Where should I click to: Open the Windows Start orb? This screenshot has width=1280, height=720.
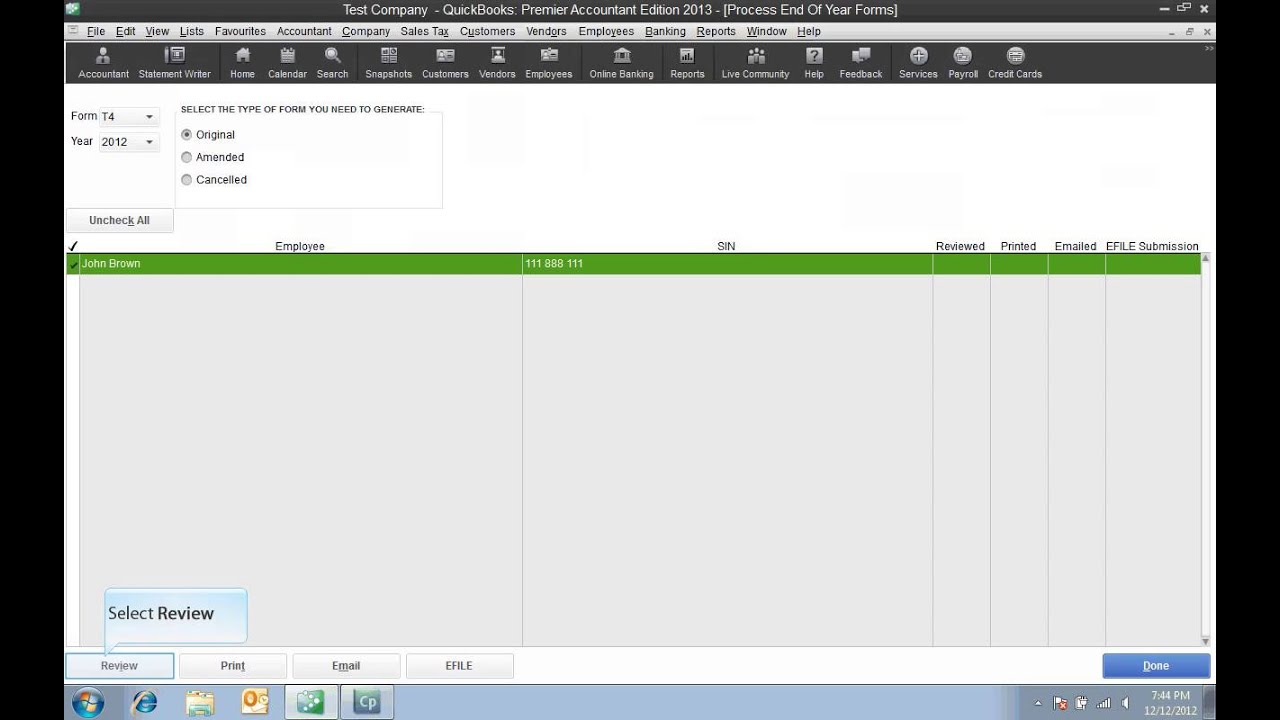point(88,702)
